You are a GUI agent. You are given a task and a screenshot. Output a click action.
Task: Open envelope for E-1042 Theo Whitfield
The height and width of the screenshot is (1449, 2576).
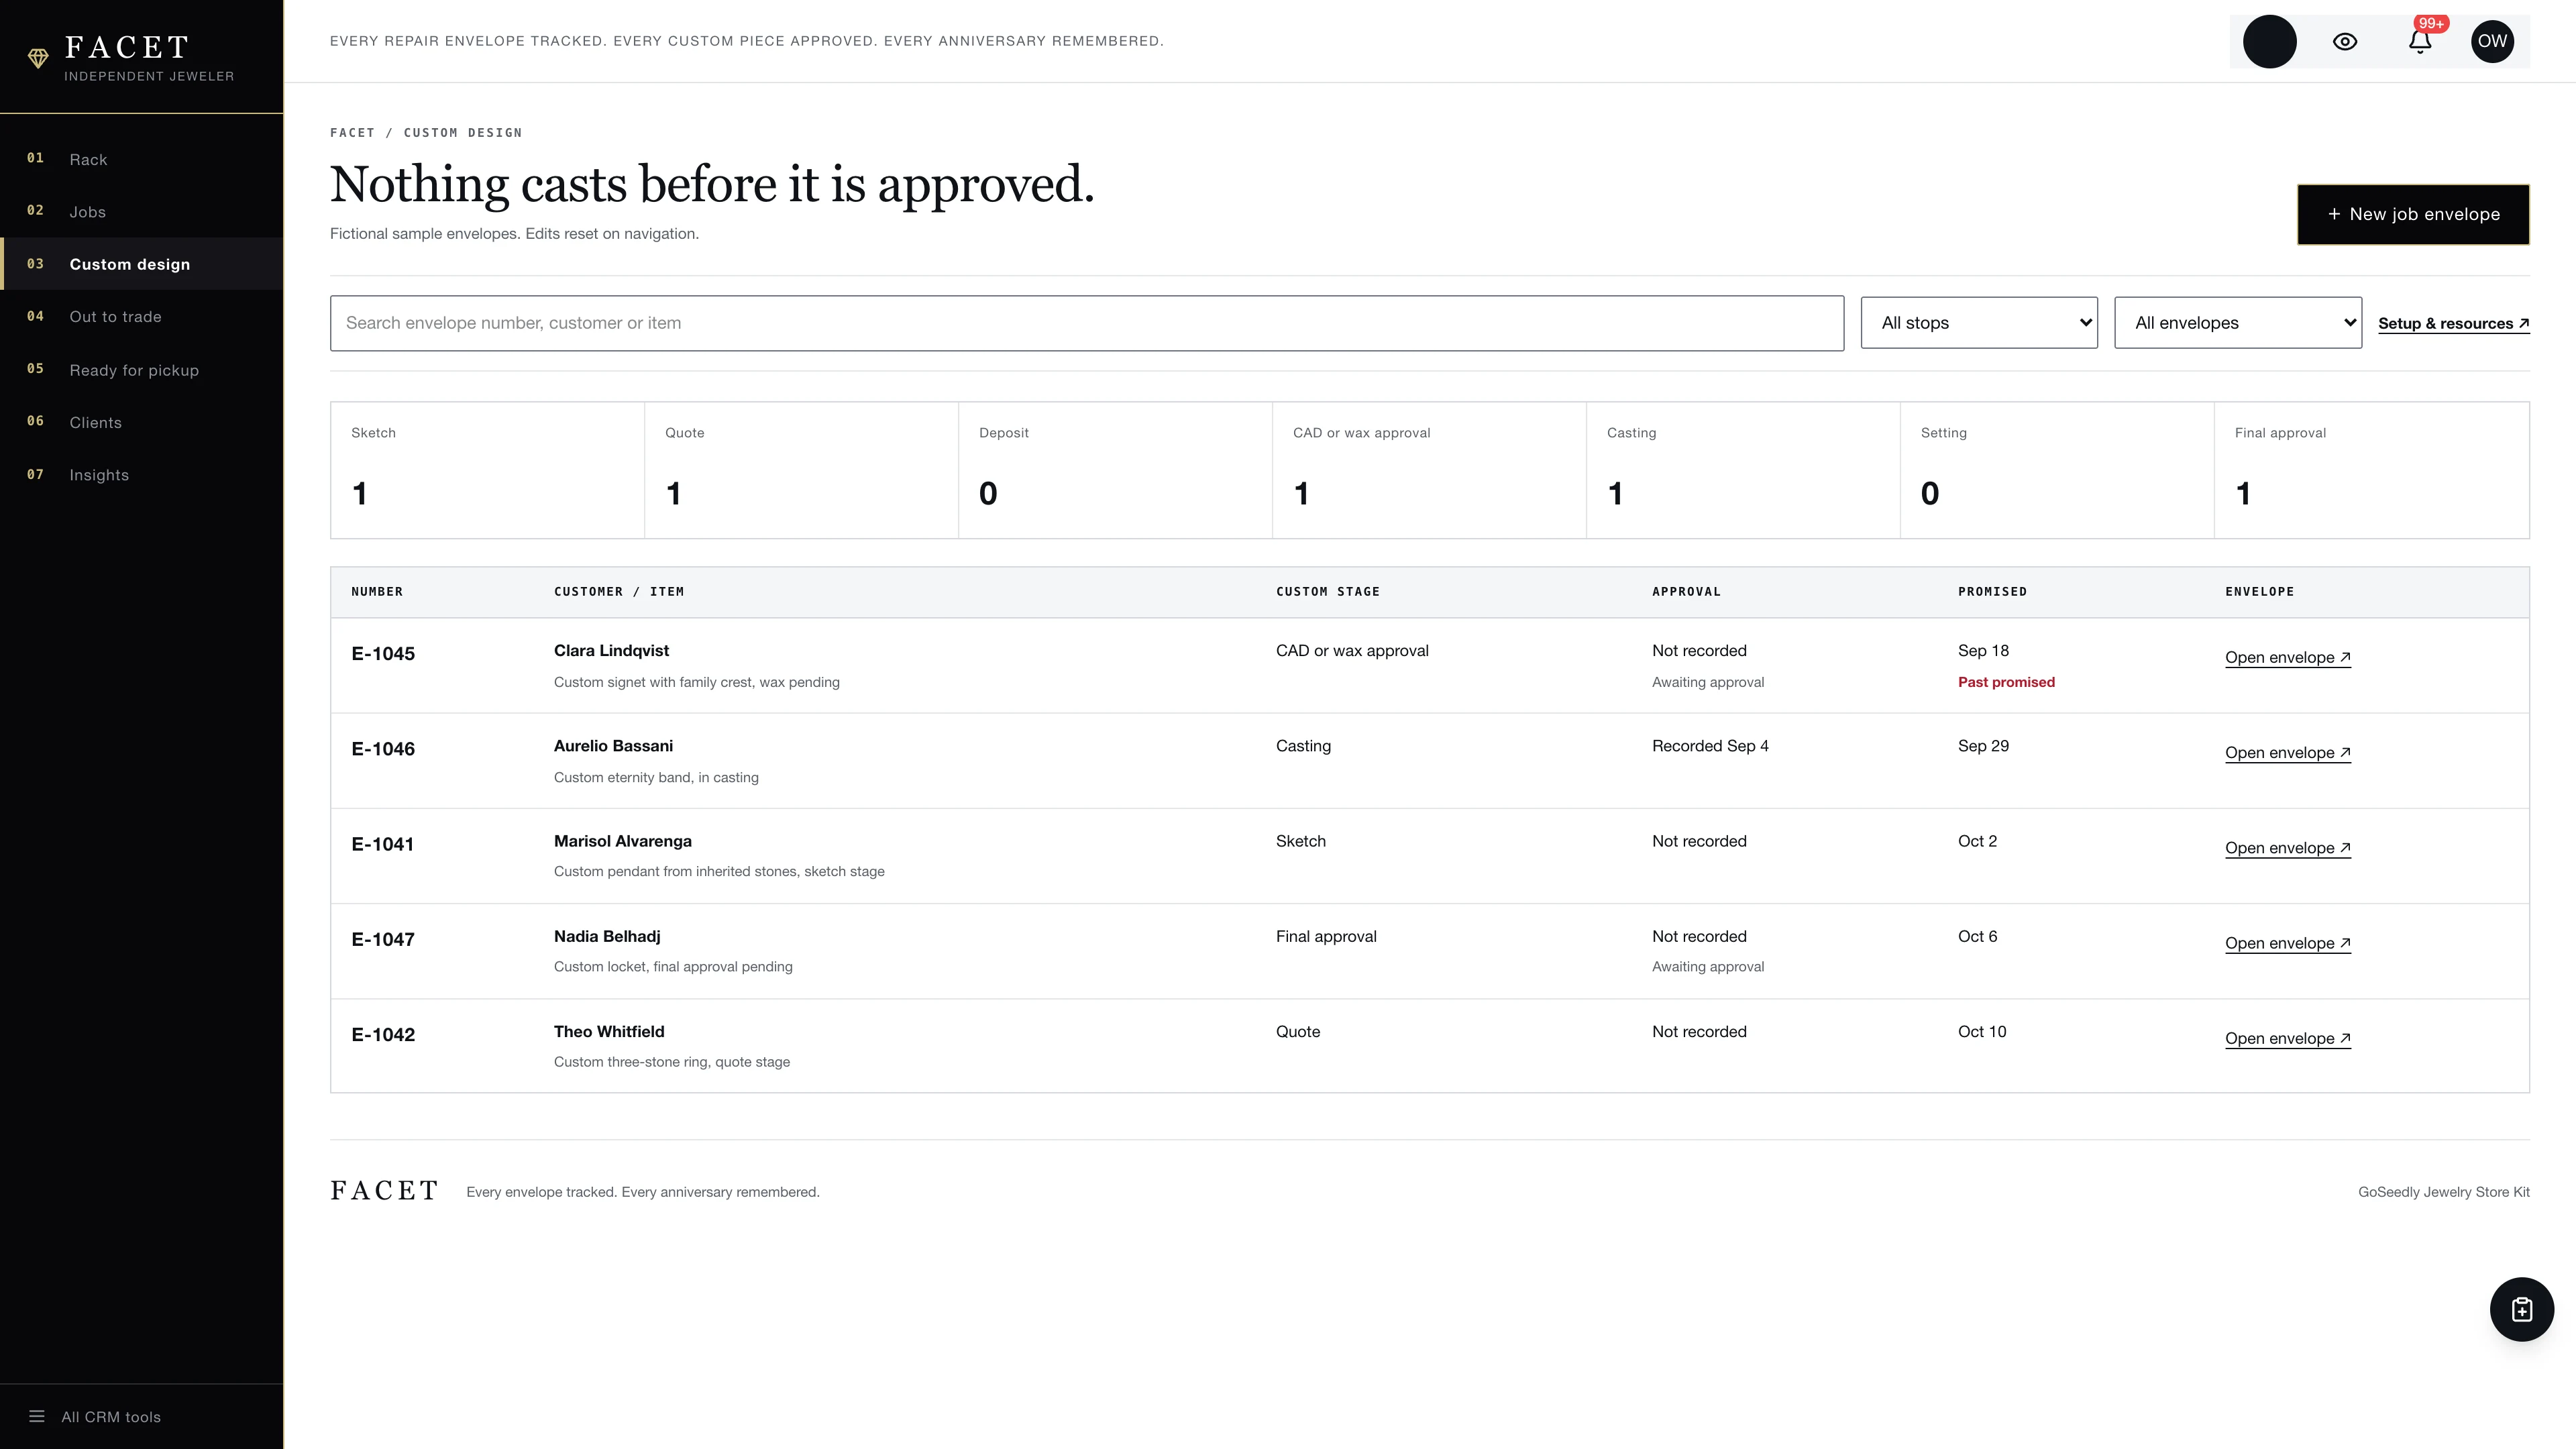point(2288,1038)
